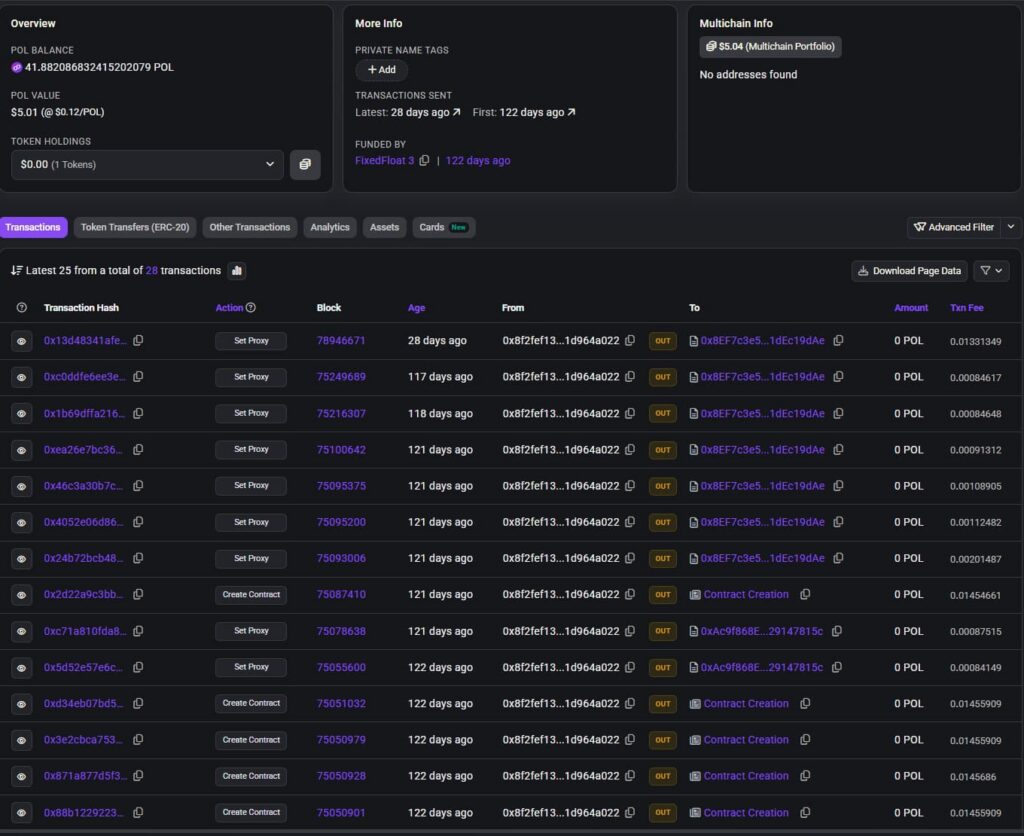Copy Contract Creation address in block 75050901 row

806,812
